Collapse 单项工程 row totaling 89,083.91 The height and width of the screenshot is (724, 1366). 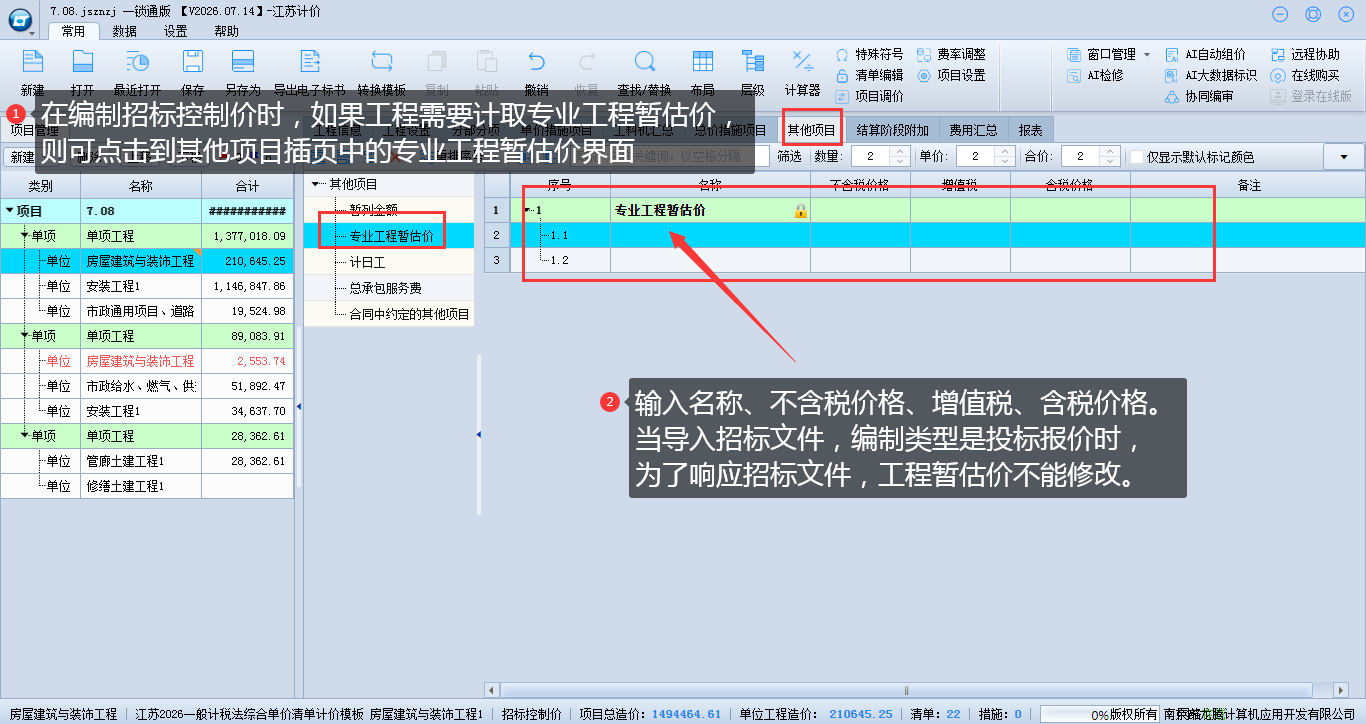pyautogui.click(x=25, y=336)
